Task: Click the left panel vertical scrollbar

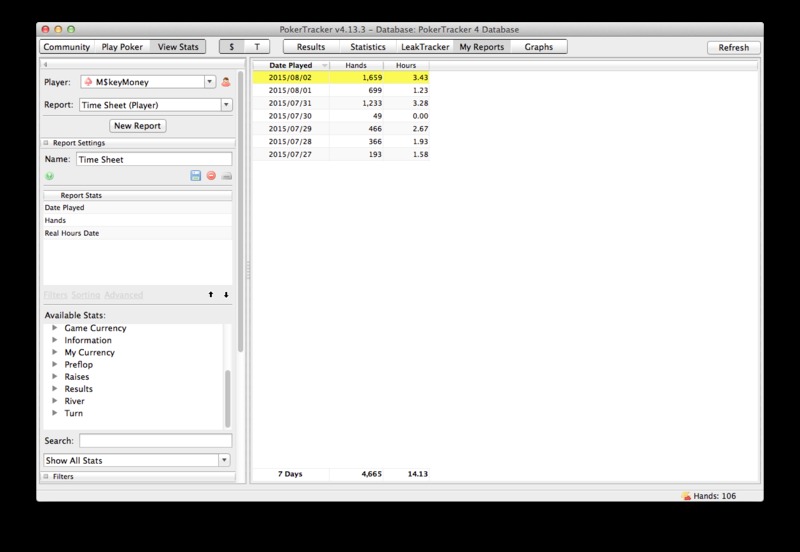Action: click(x=240, y=212)
